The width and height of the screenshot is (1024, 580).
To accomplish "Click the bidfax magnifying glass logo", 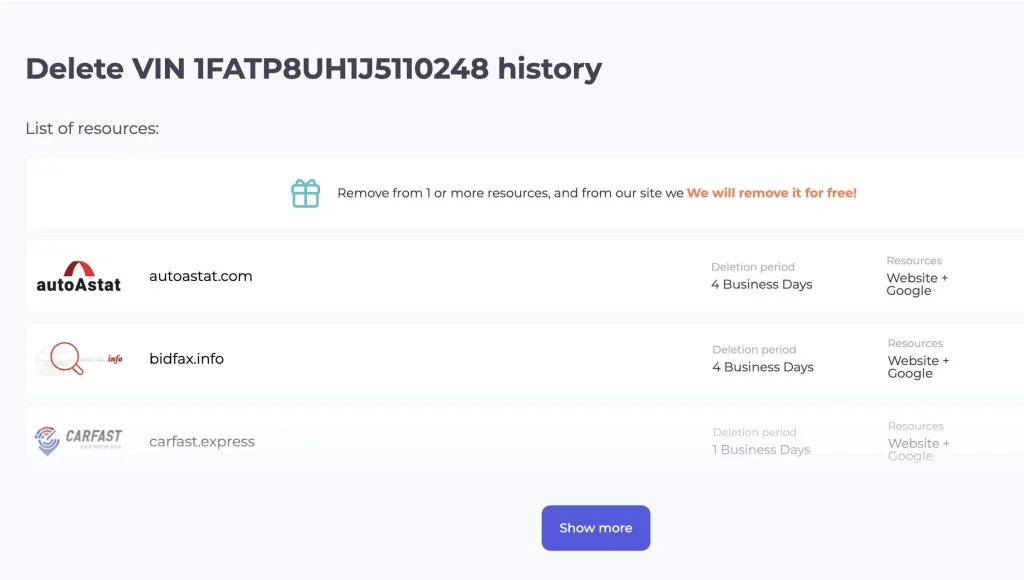I will click(x=78, y=359).
